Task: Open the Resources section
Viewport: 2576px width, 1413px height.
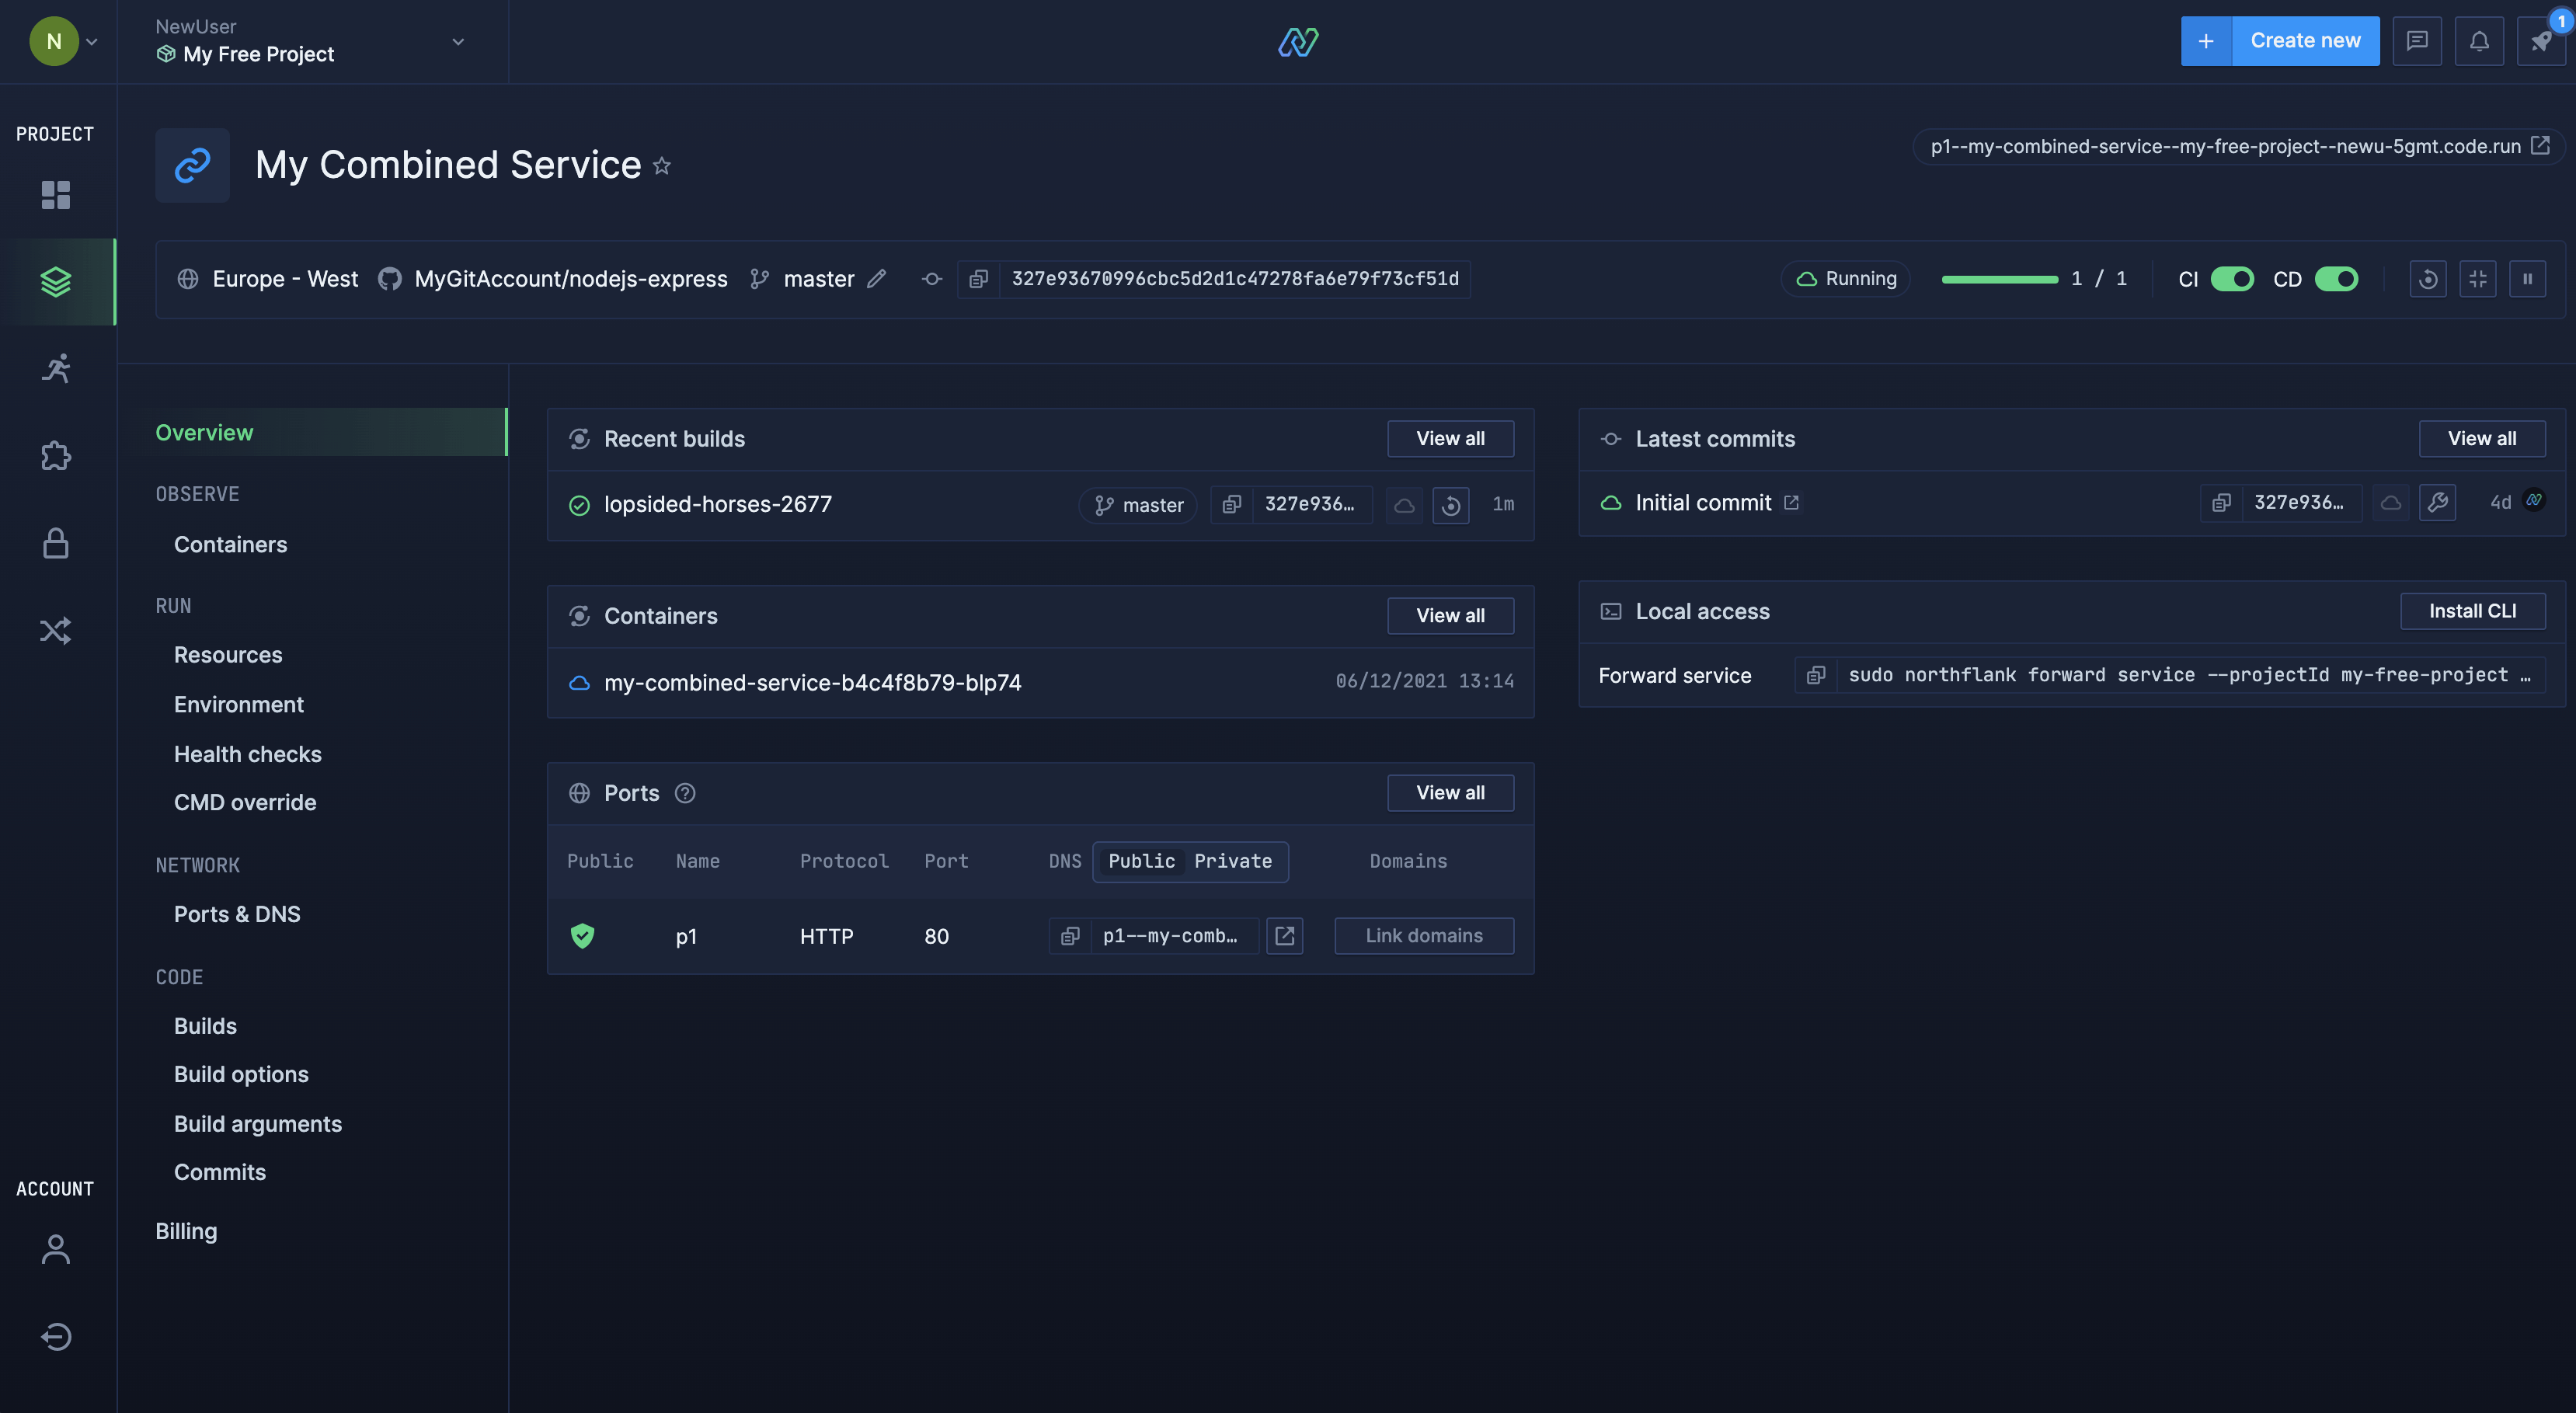Action: pos(228,655)
